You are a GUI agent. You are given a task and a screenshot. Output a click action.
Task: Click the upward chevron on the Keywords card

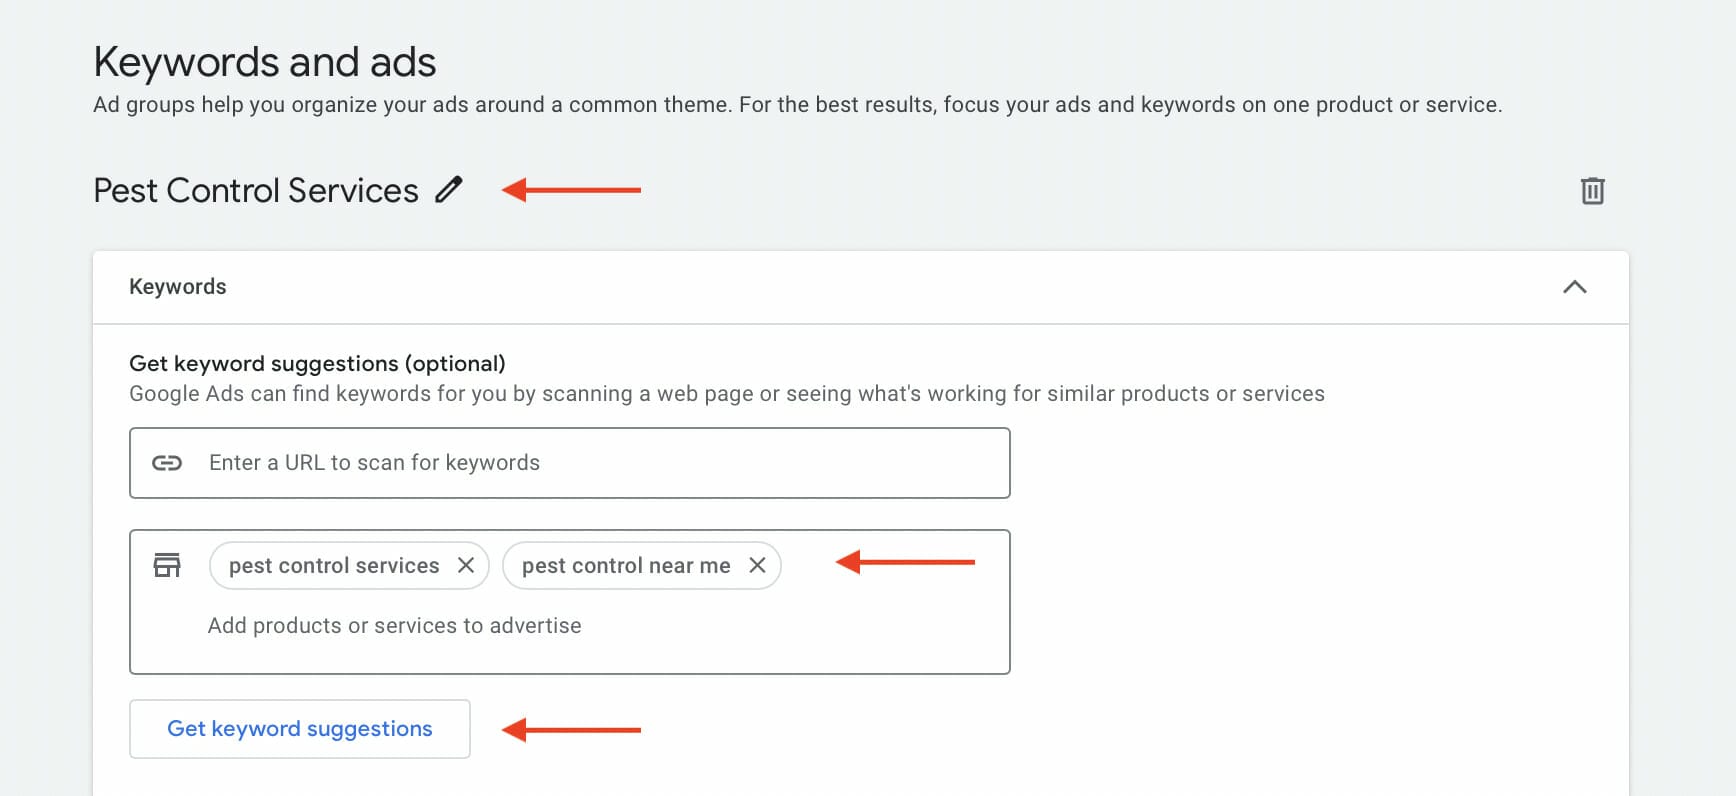(1575, 287)
